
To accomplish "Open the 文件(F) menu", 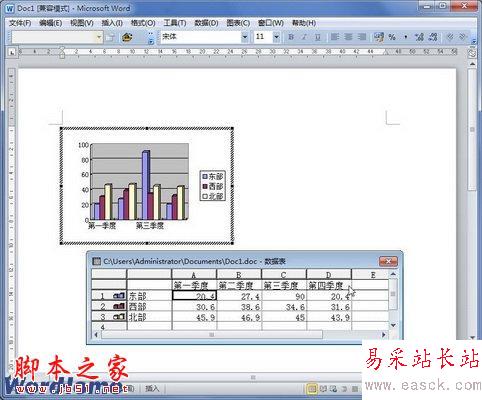I will tap(20, 23).
